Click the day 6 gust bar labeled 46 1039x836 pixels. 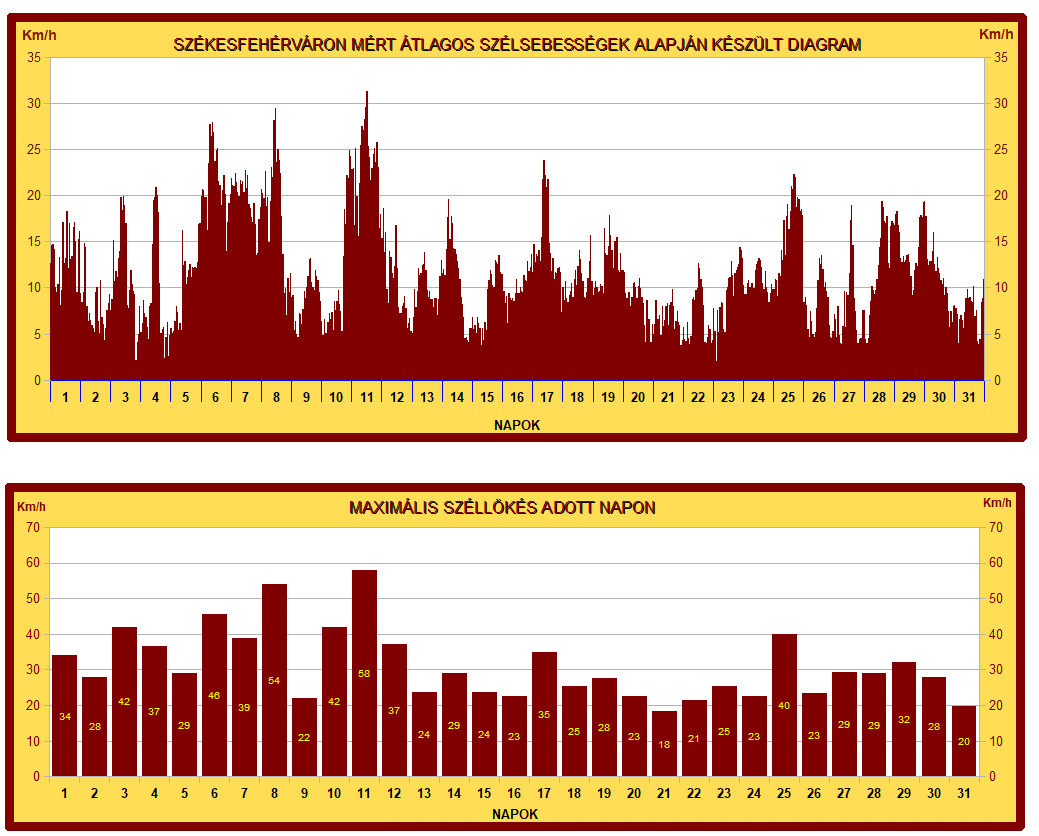(x=214, y=695)
